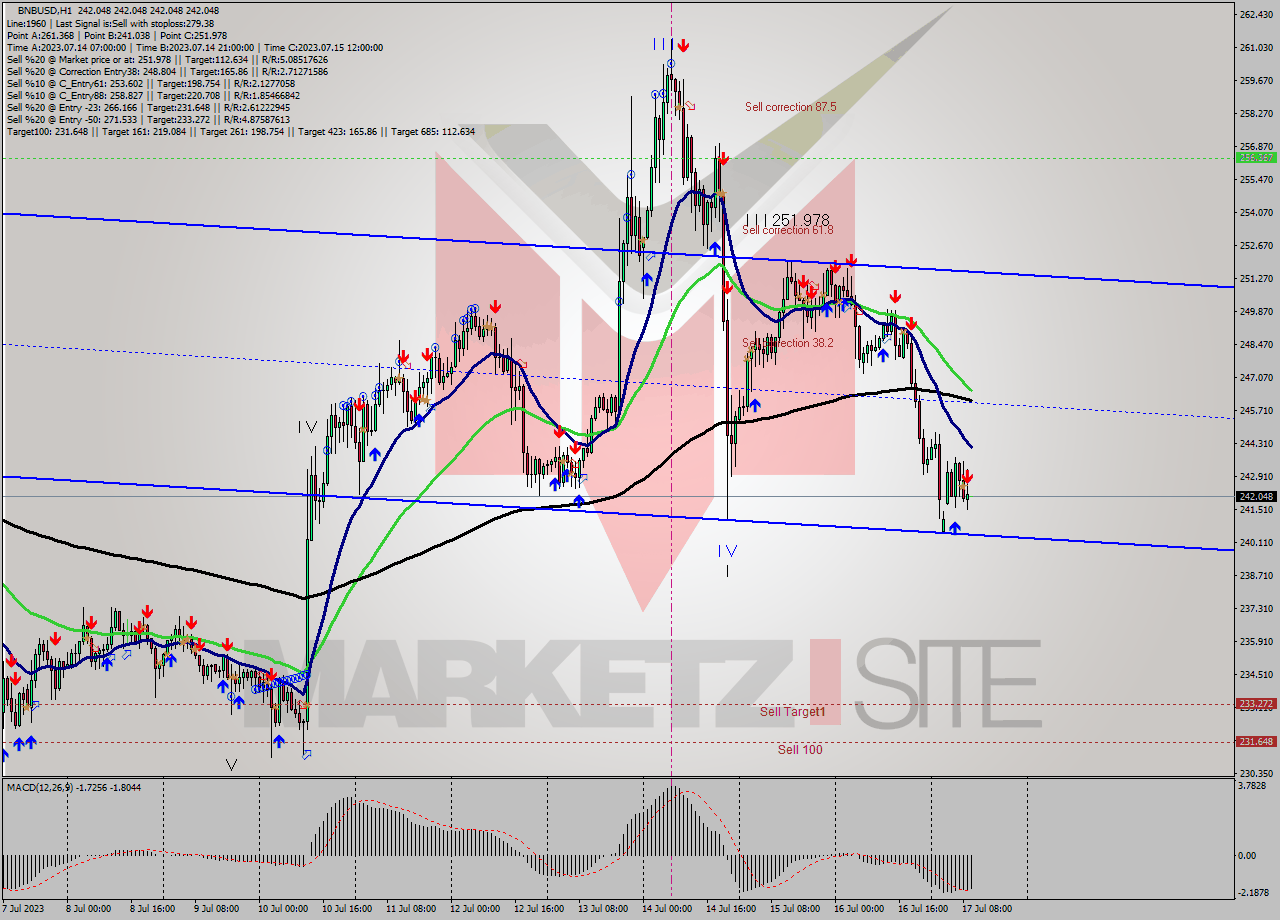Click the 238.710 price axis label
Image resolution: width=1280 pixels, height=920 pixels.
1256,575
